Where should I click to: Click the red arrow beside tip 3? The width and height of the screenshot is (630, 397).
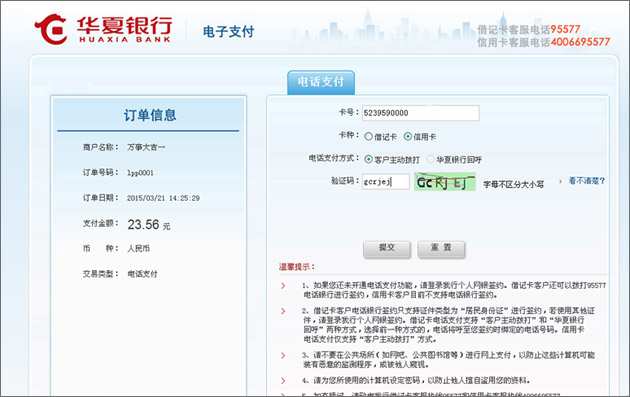(x=283, y=356)
